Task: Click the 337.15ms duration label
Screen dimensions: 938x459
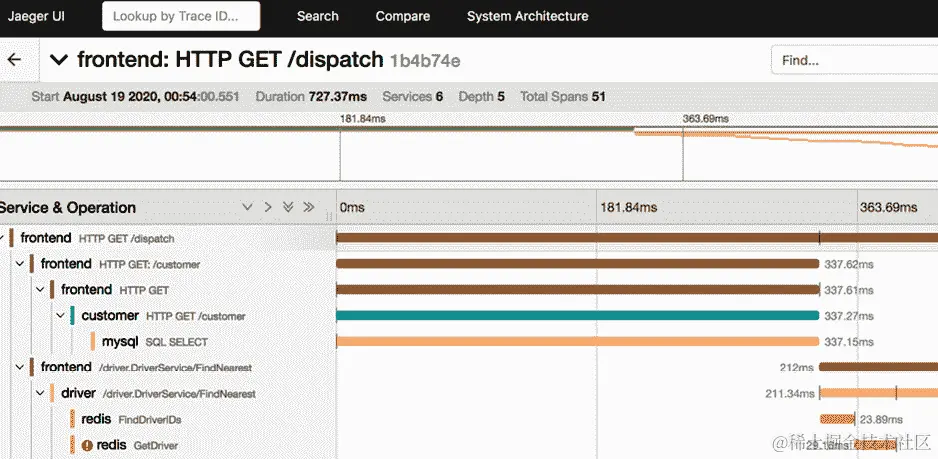Action: [849, 342]
